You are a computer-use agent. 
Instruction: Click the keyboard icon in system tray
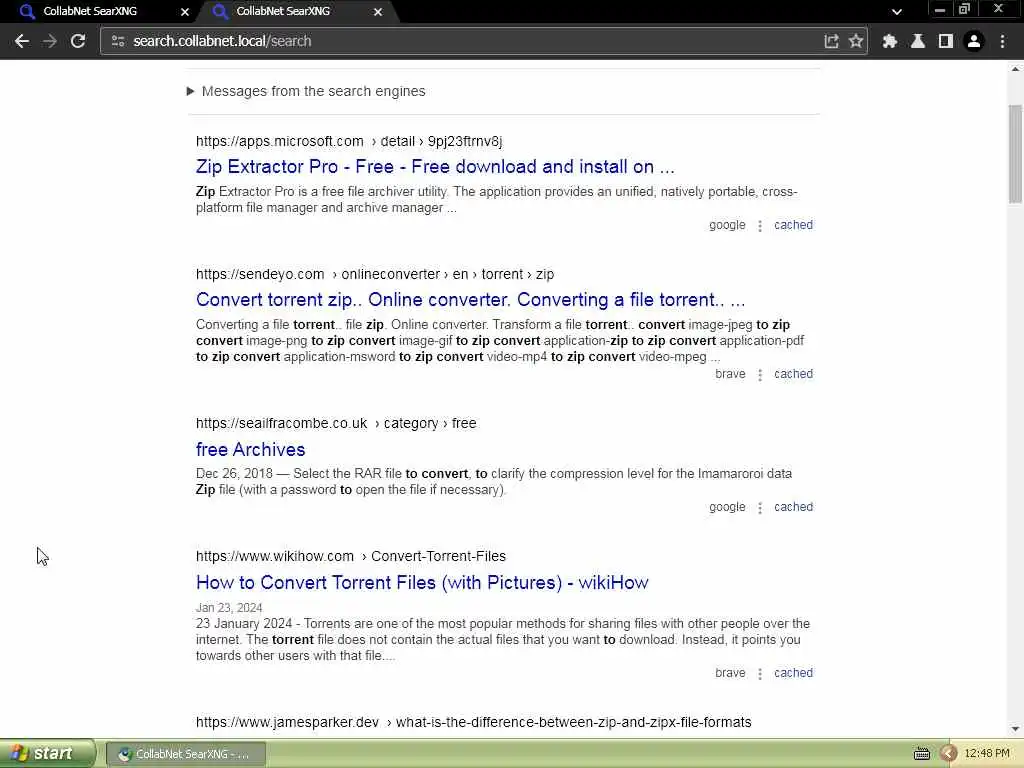[921, 754]
